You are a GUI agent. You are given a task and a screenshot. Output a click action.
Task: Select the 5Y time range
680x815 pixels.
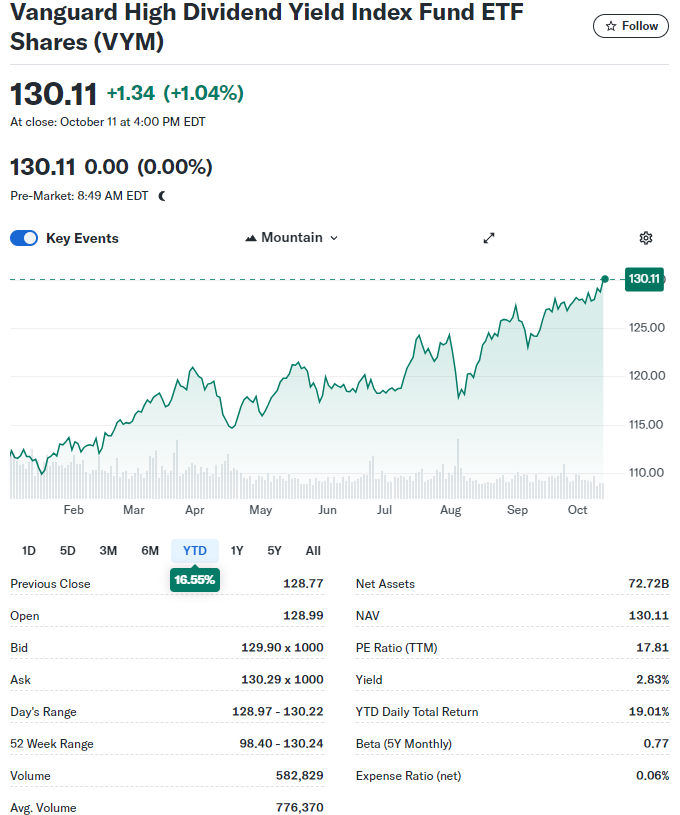click(274, 550)
